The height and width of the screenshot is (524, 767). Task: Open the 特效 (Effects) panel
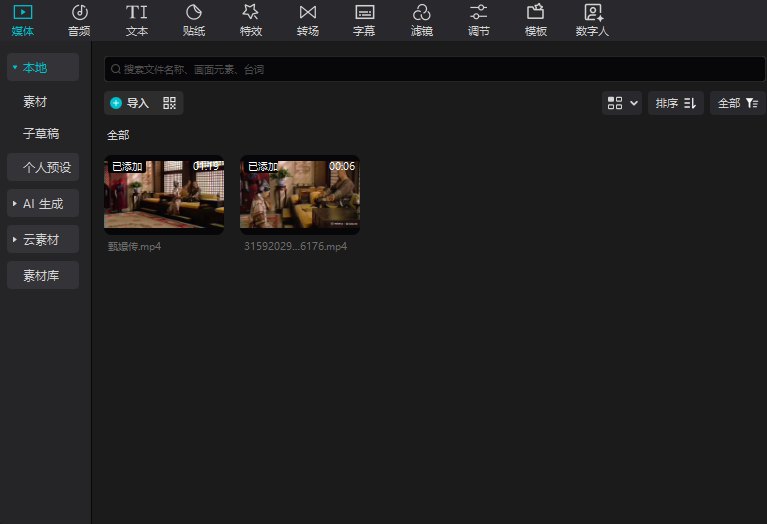point(251,20)
